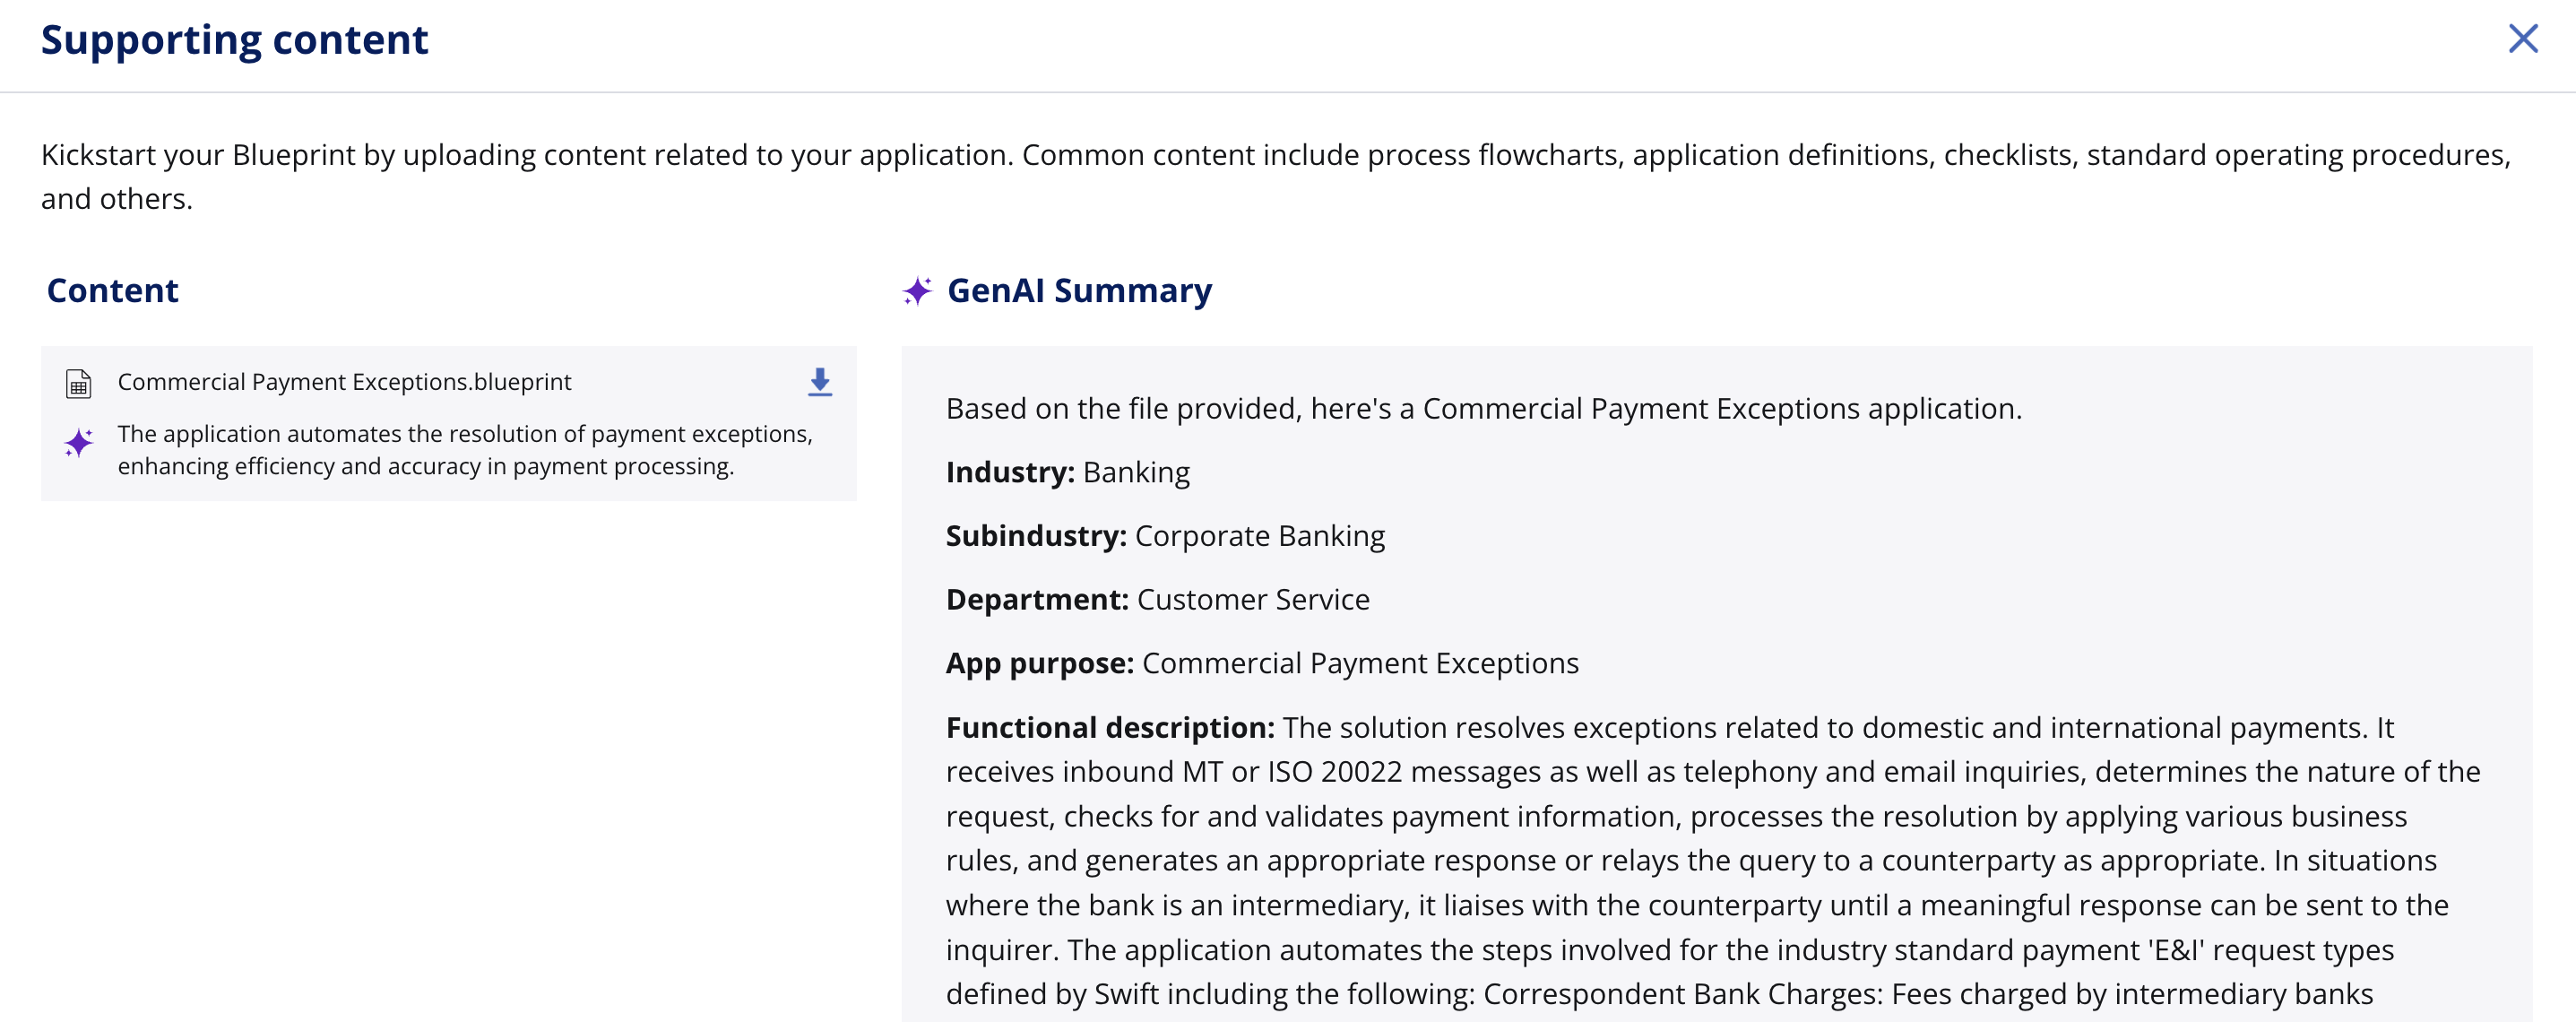Viewport: 2576px width, 1022px height.
Task: Click the Industry: Banking line
Action: tap(1067, 472)
